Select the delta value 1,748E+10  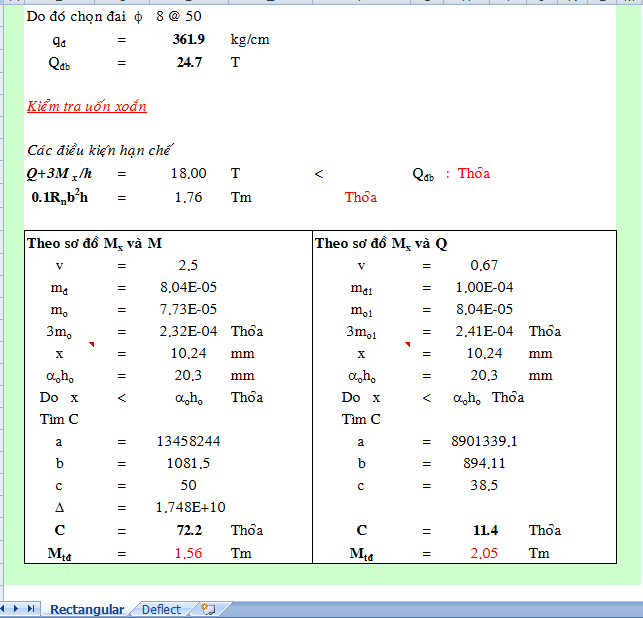(190, 508)
